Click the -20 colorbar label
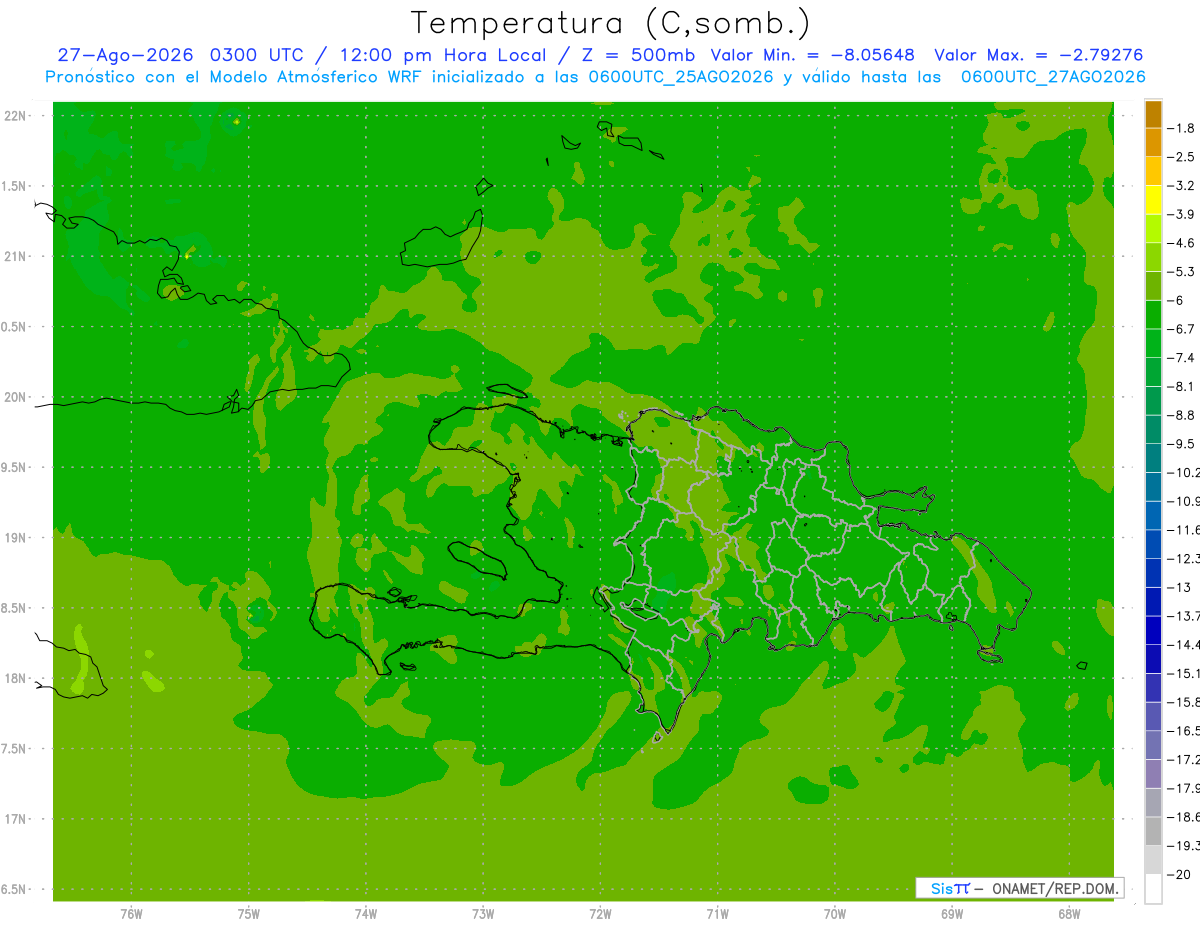 click(x=1180, y=874)
